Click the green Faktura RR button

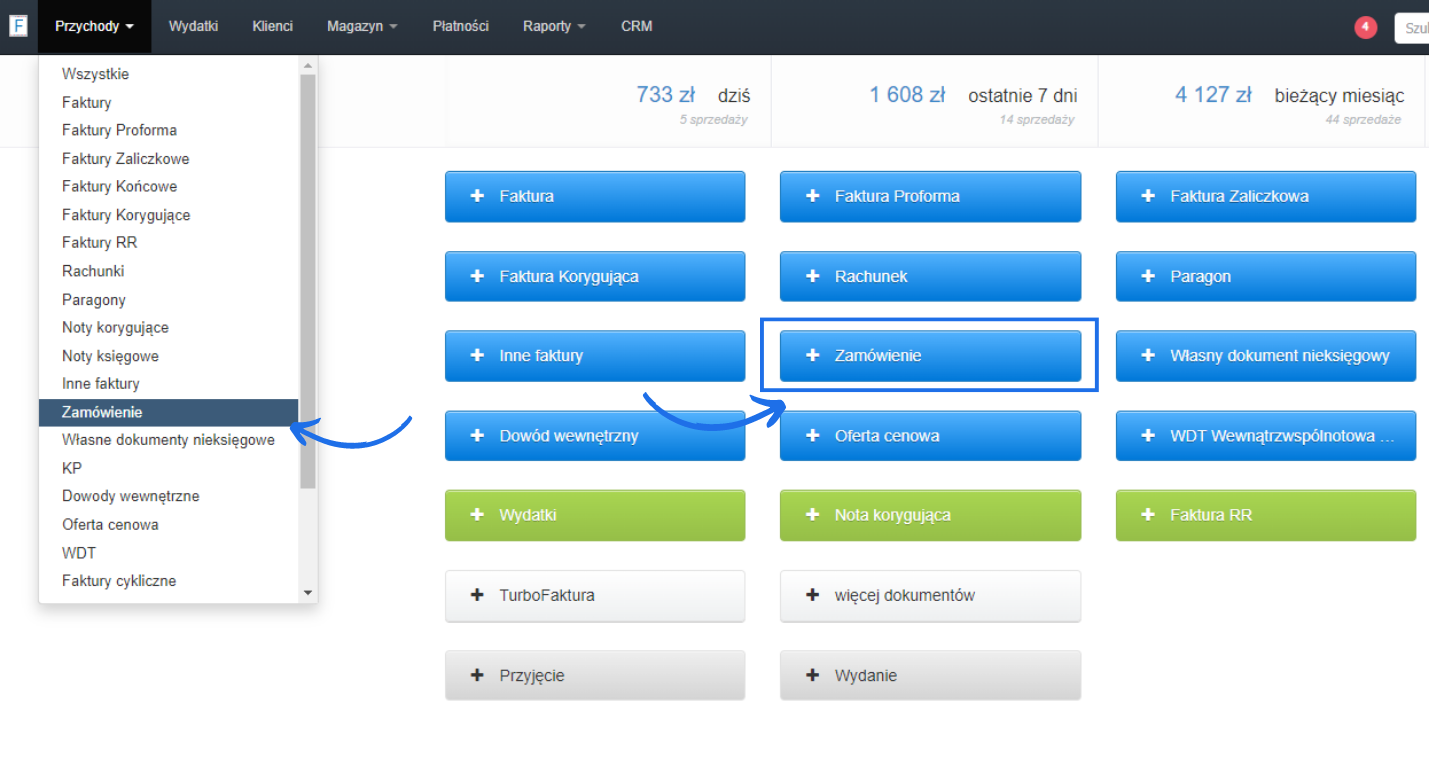(x=1266, y=515)
